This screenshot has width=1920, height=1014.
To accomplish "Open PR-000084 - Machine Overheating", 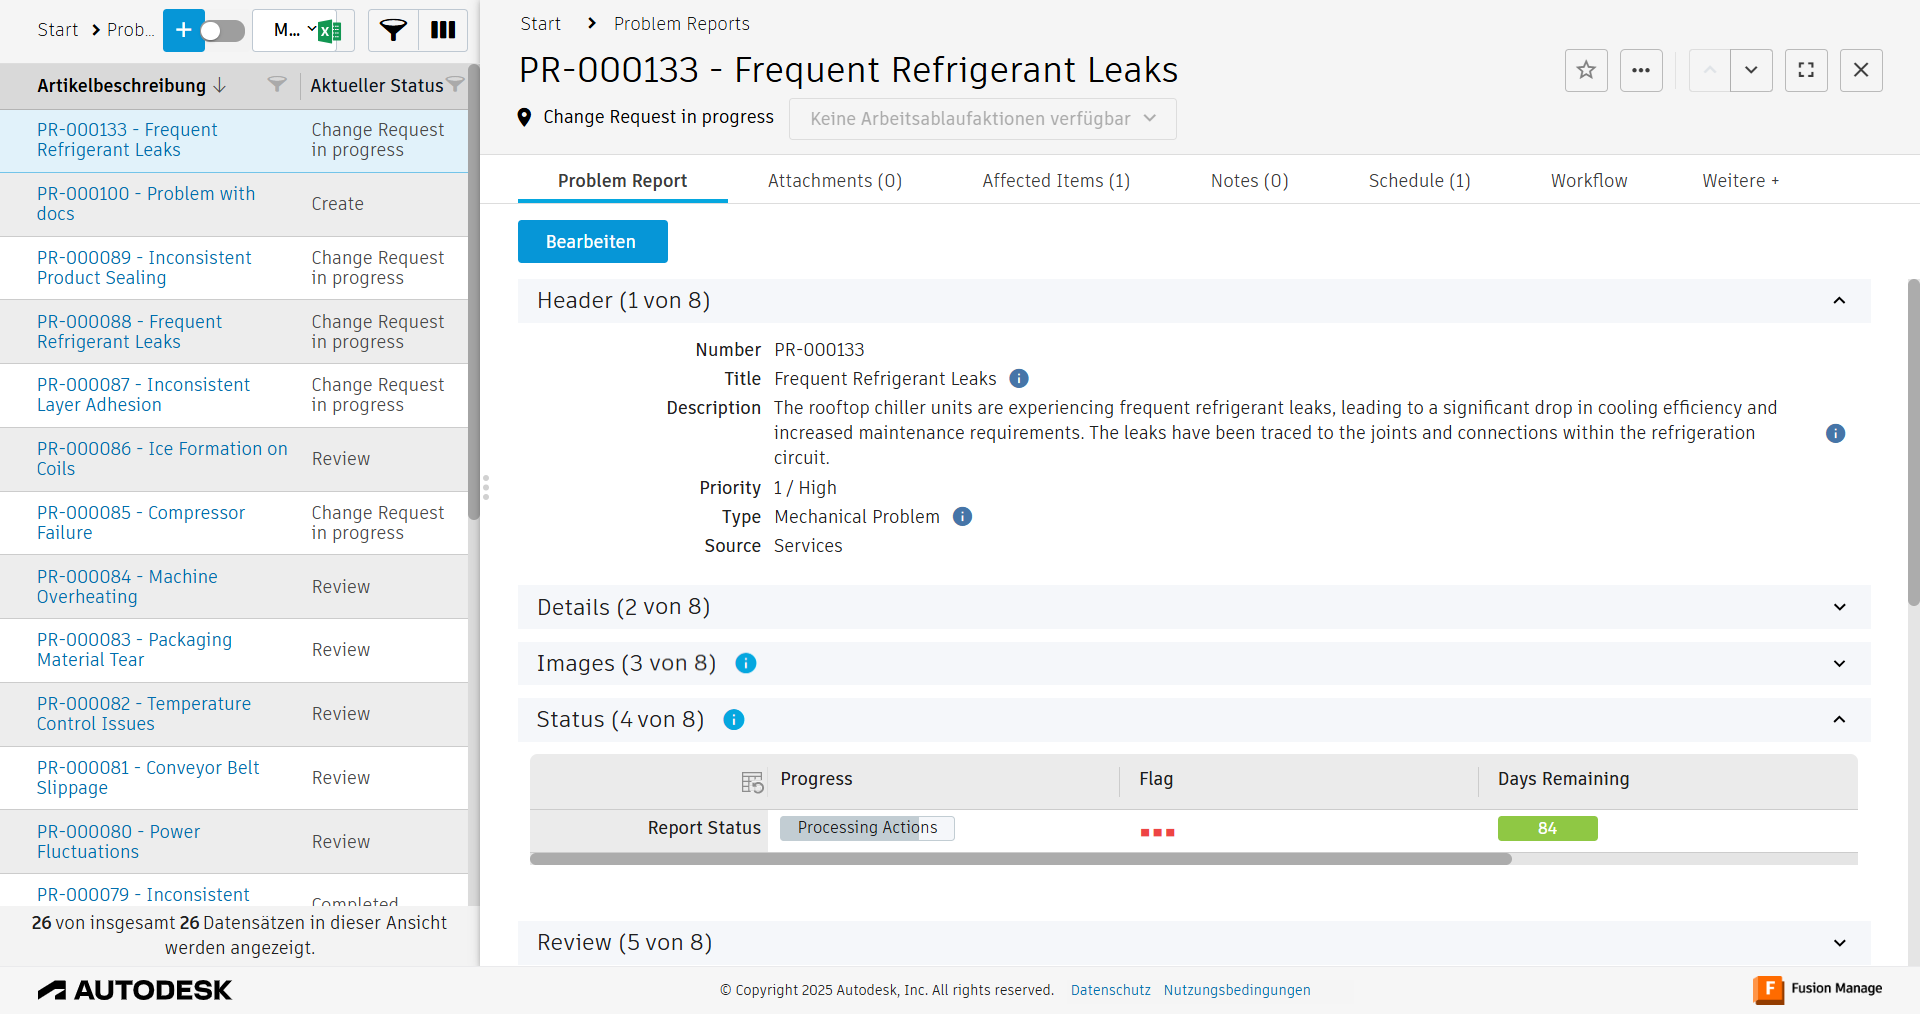I will click(127, 587).
